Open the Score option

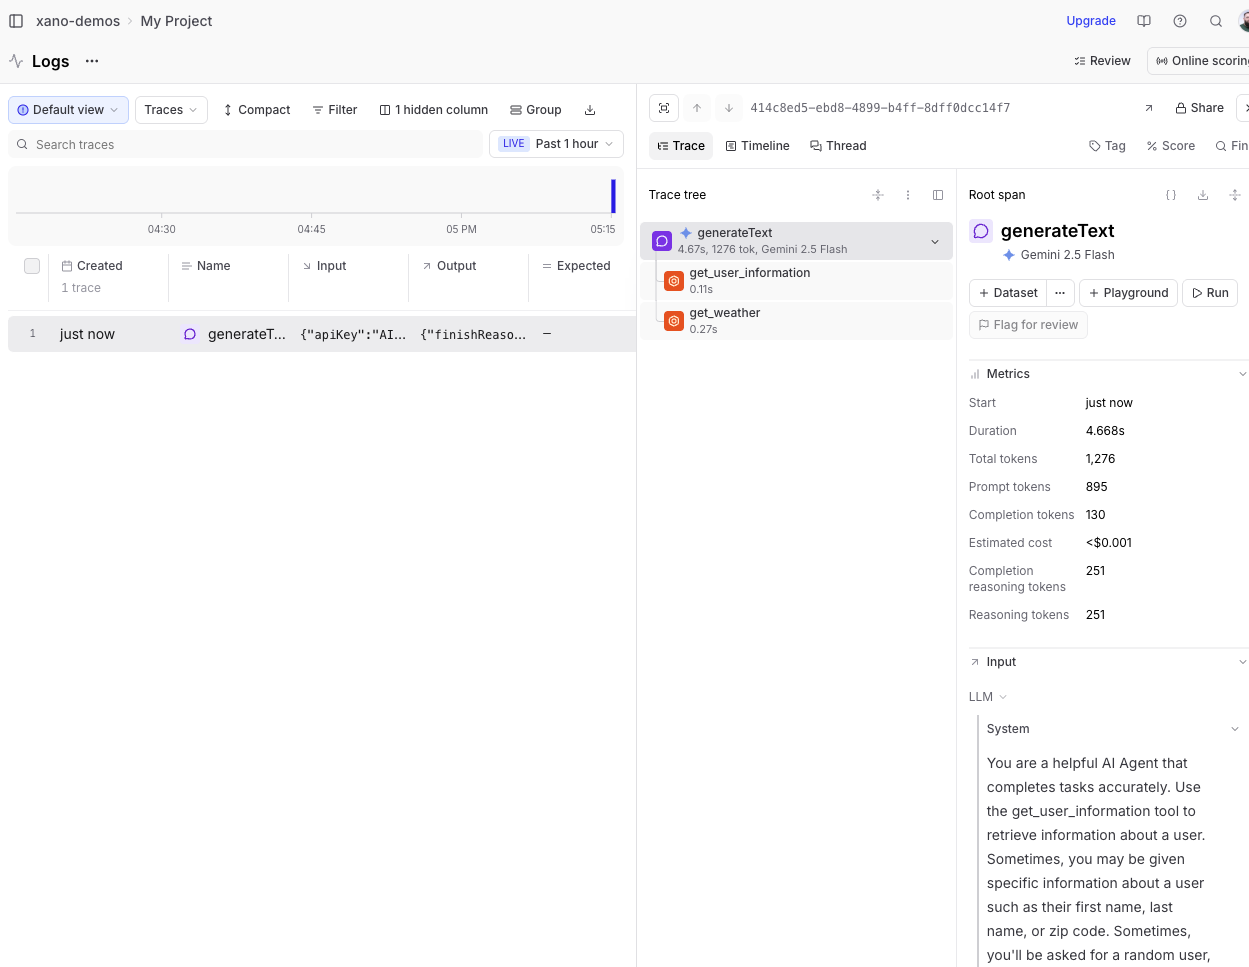tap(1171, 146)
